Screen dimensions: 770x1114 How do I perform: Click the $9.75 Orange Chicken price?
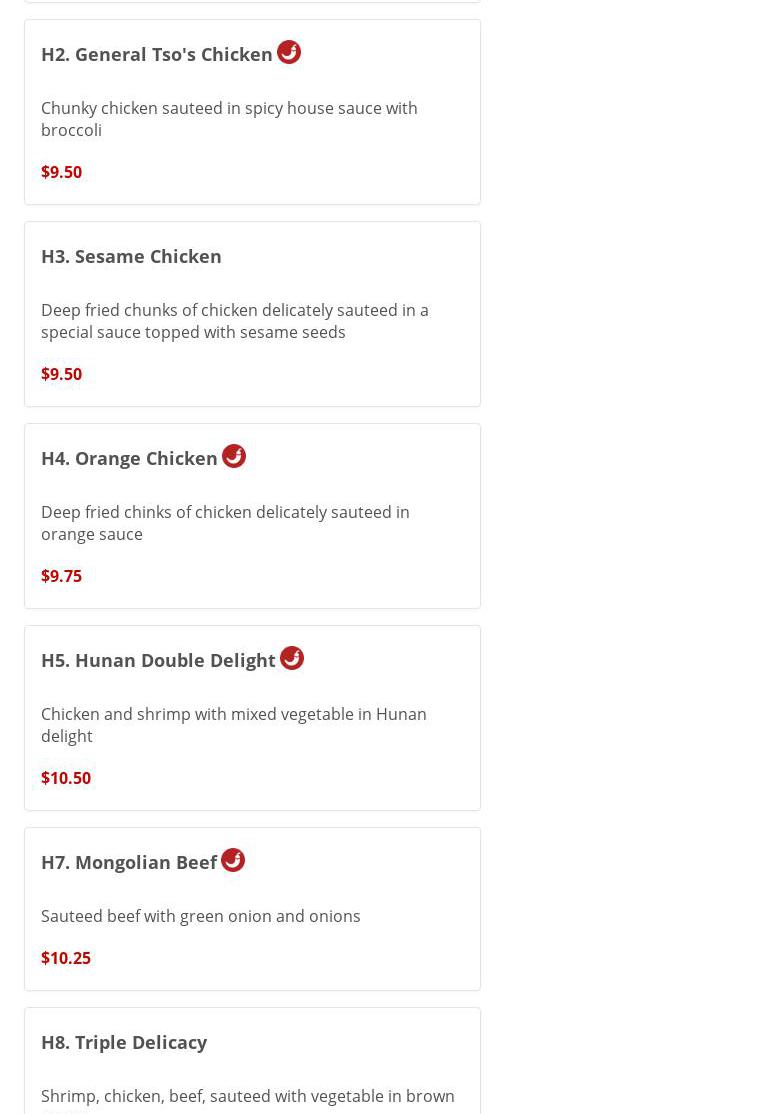click(x=61, y=576)
